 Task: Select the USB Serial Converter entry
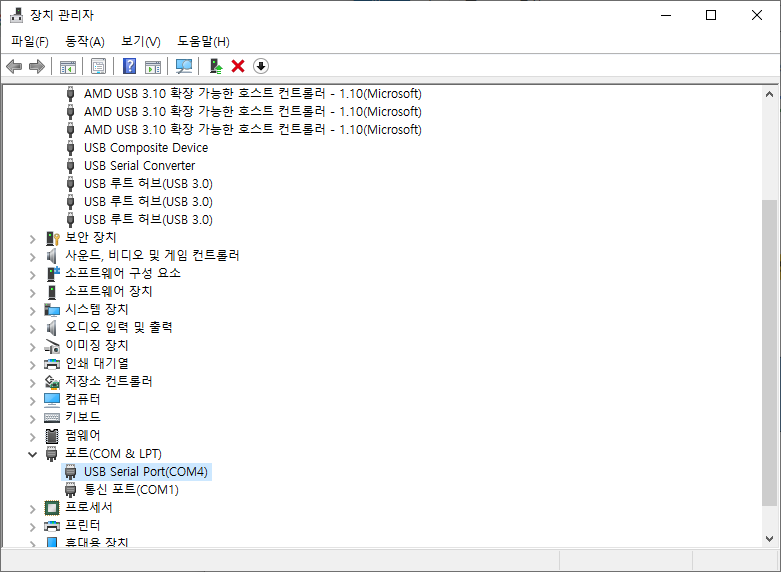[139, 165]
